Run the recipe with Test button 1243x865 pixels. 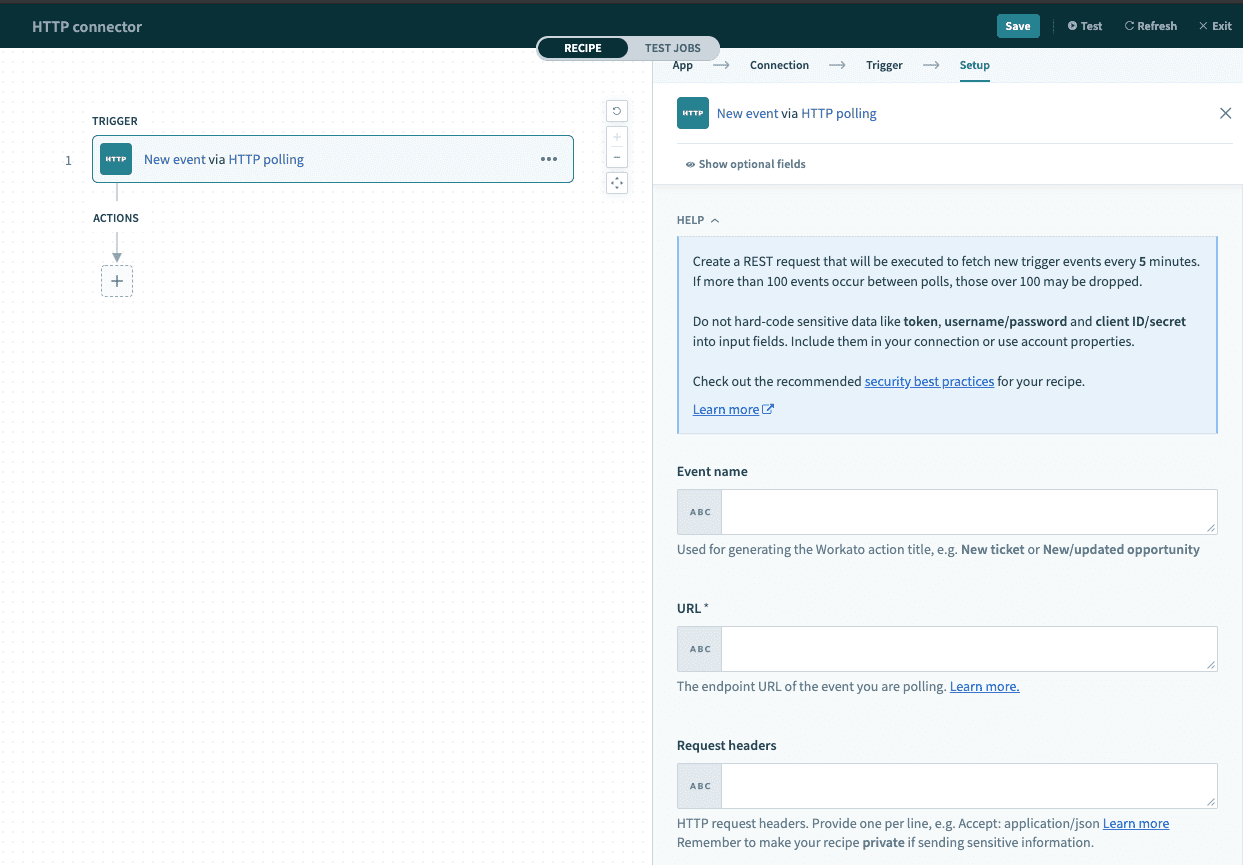pos(1084,26)
